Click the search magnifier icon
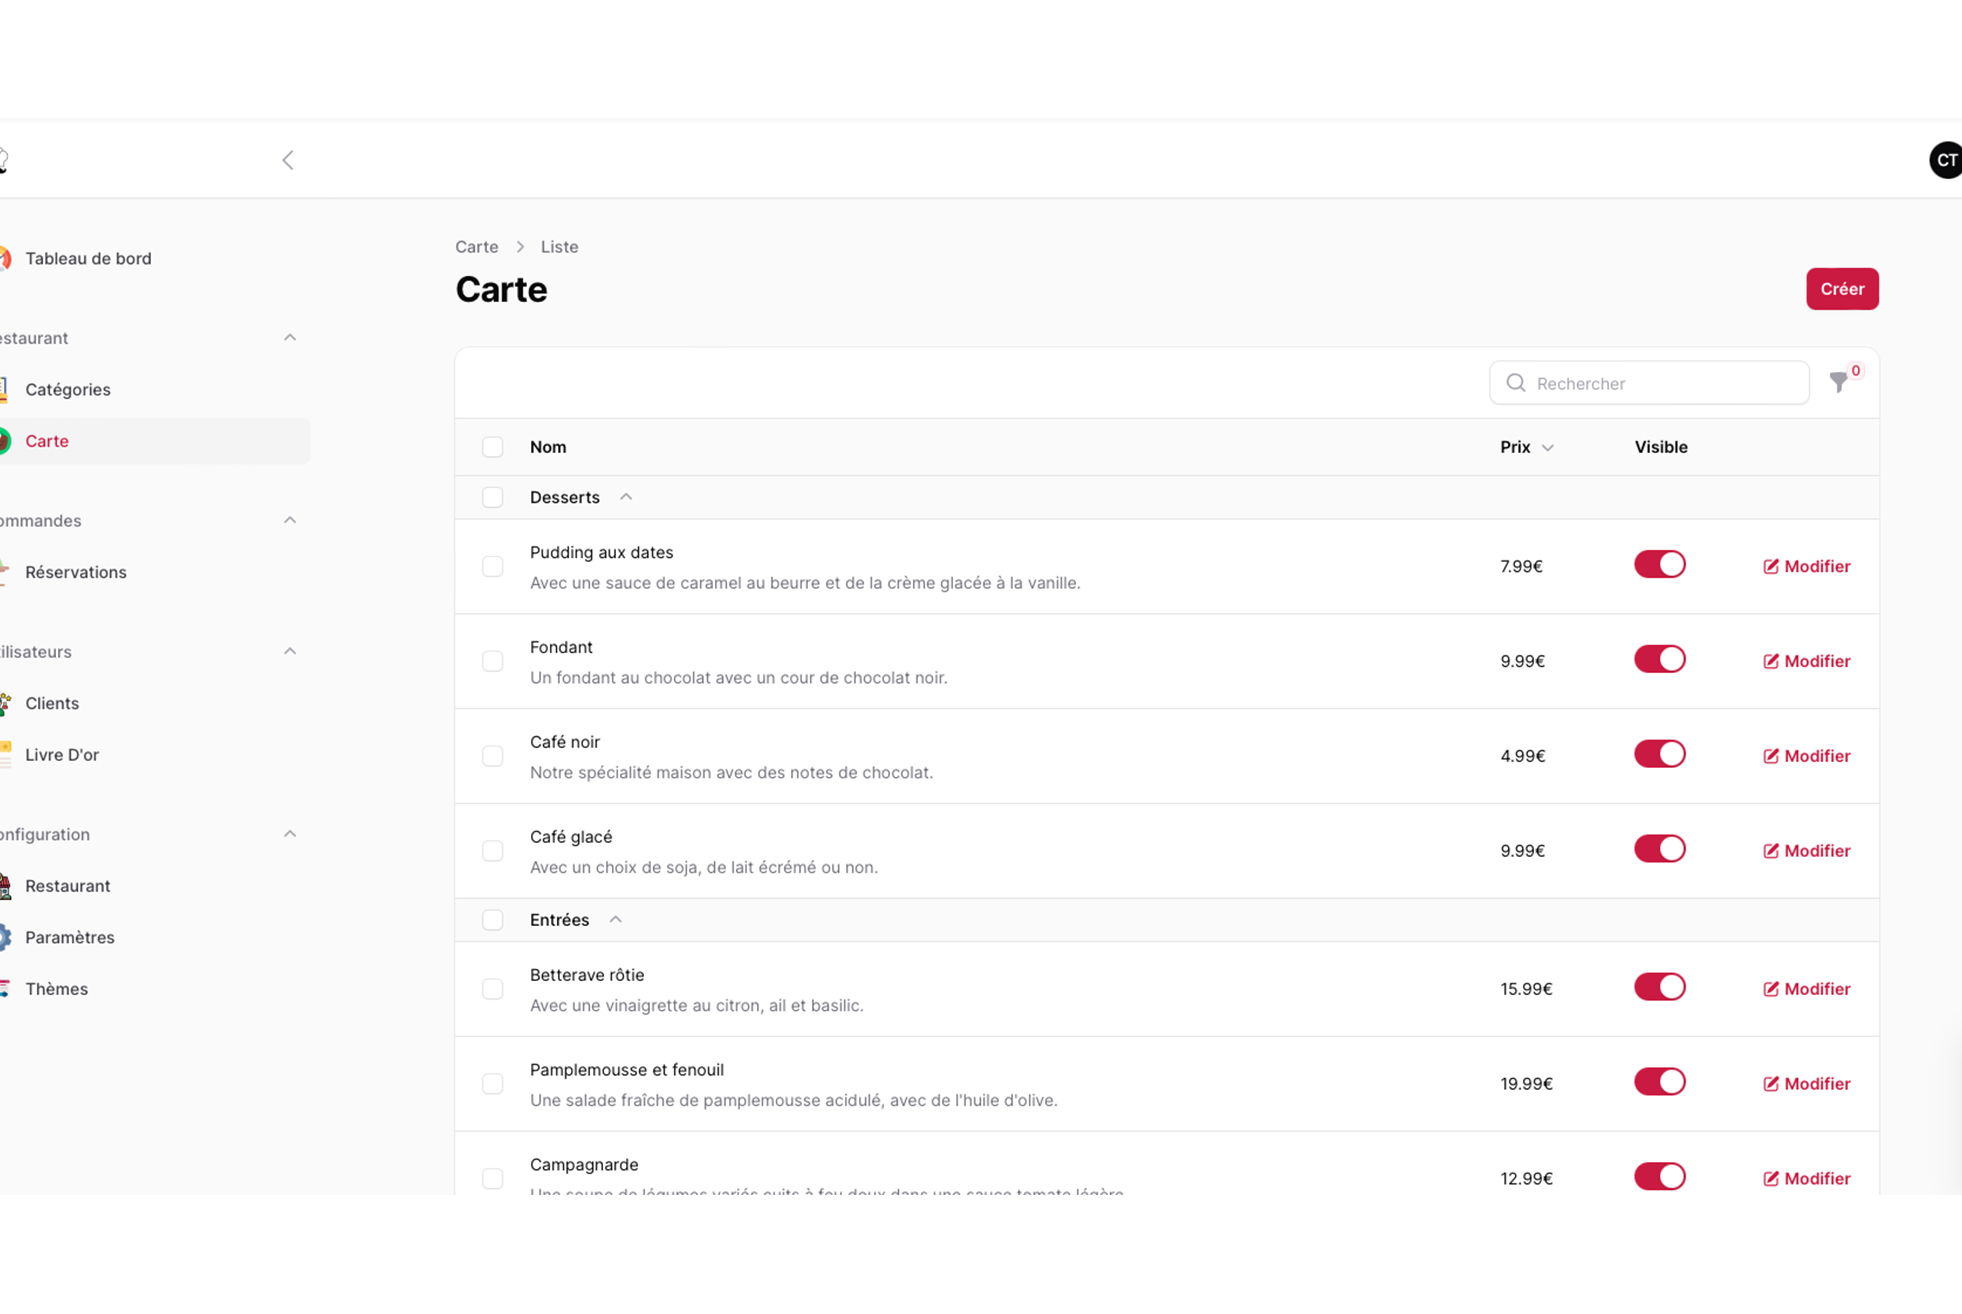1962x1314 pixels. coord(1516,383)
